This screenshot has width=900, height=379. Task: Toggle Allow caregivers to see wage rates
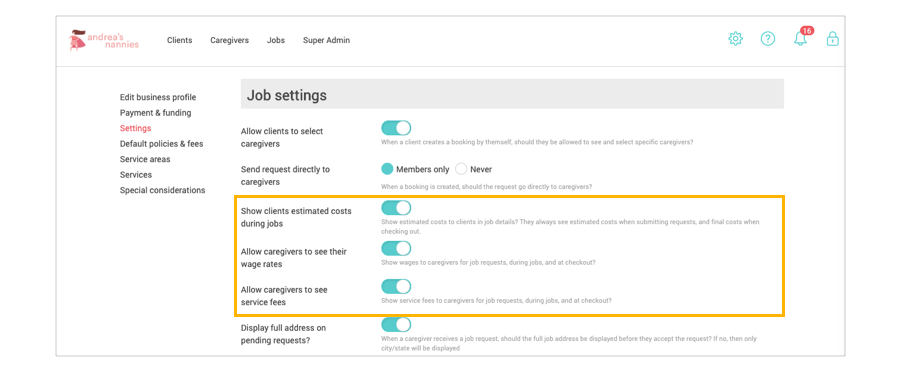396,248
